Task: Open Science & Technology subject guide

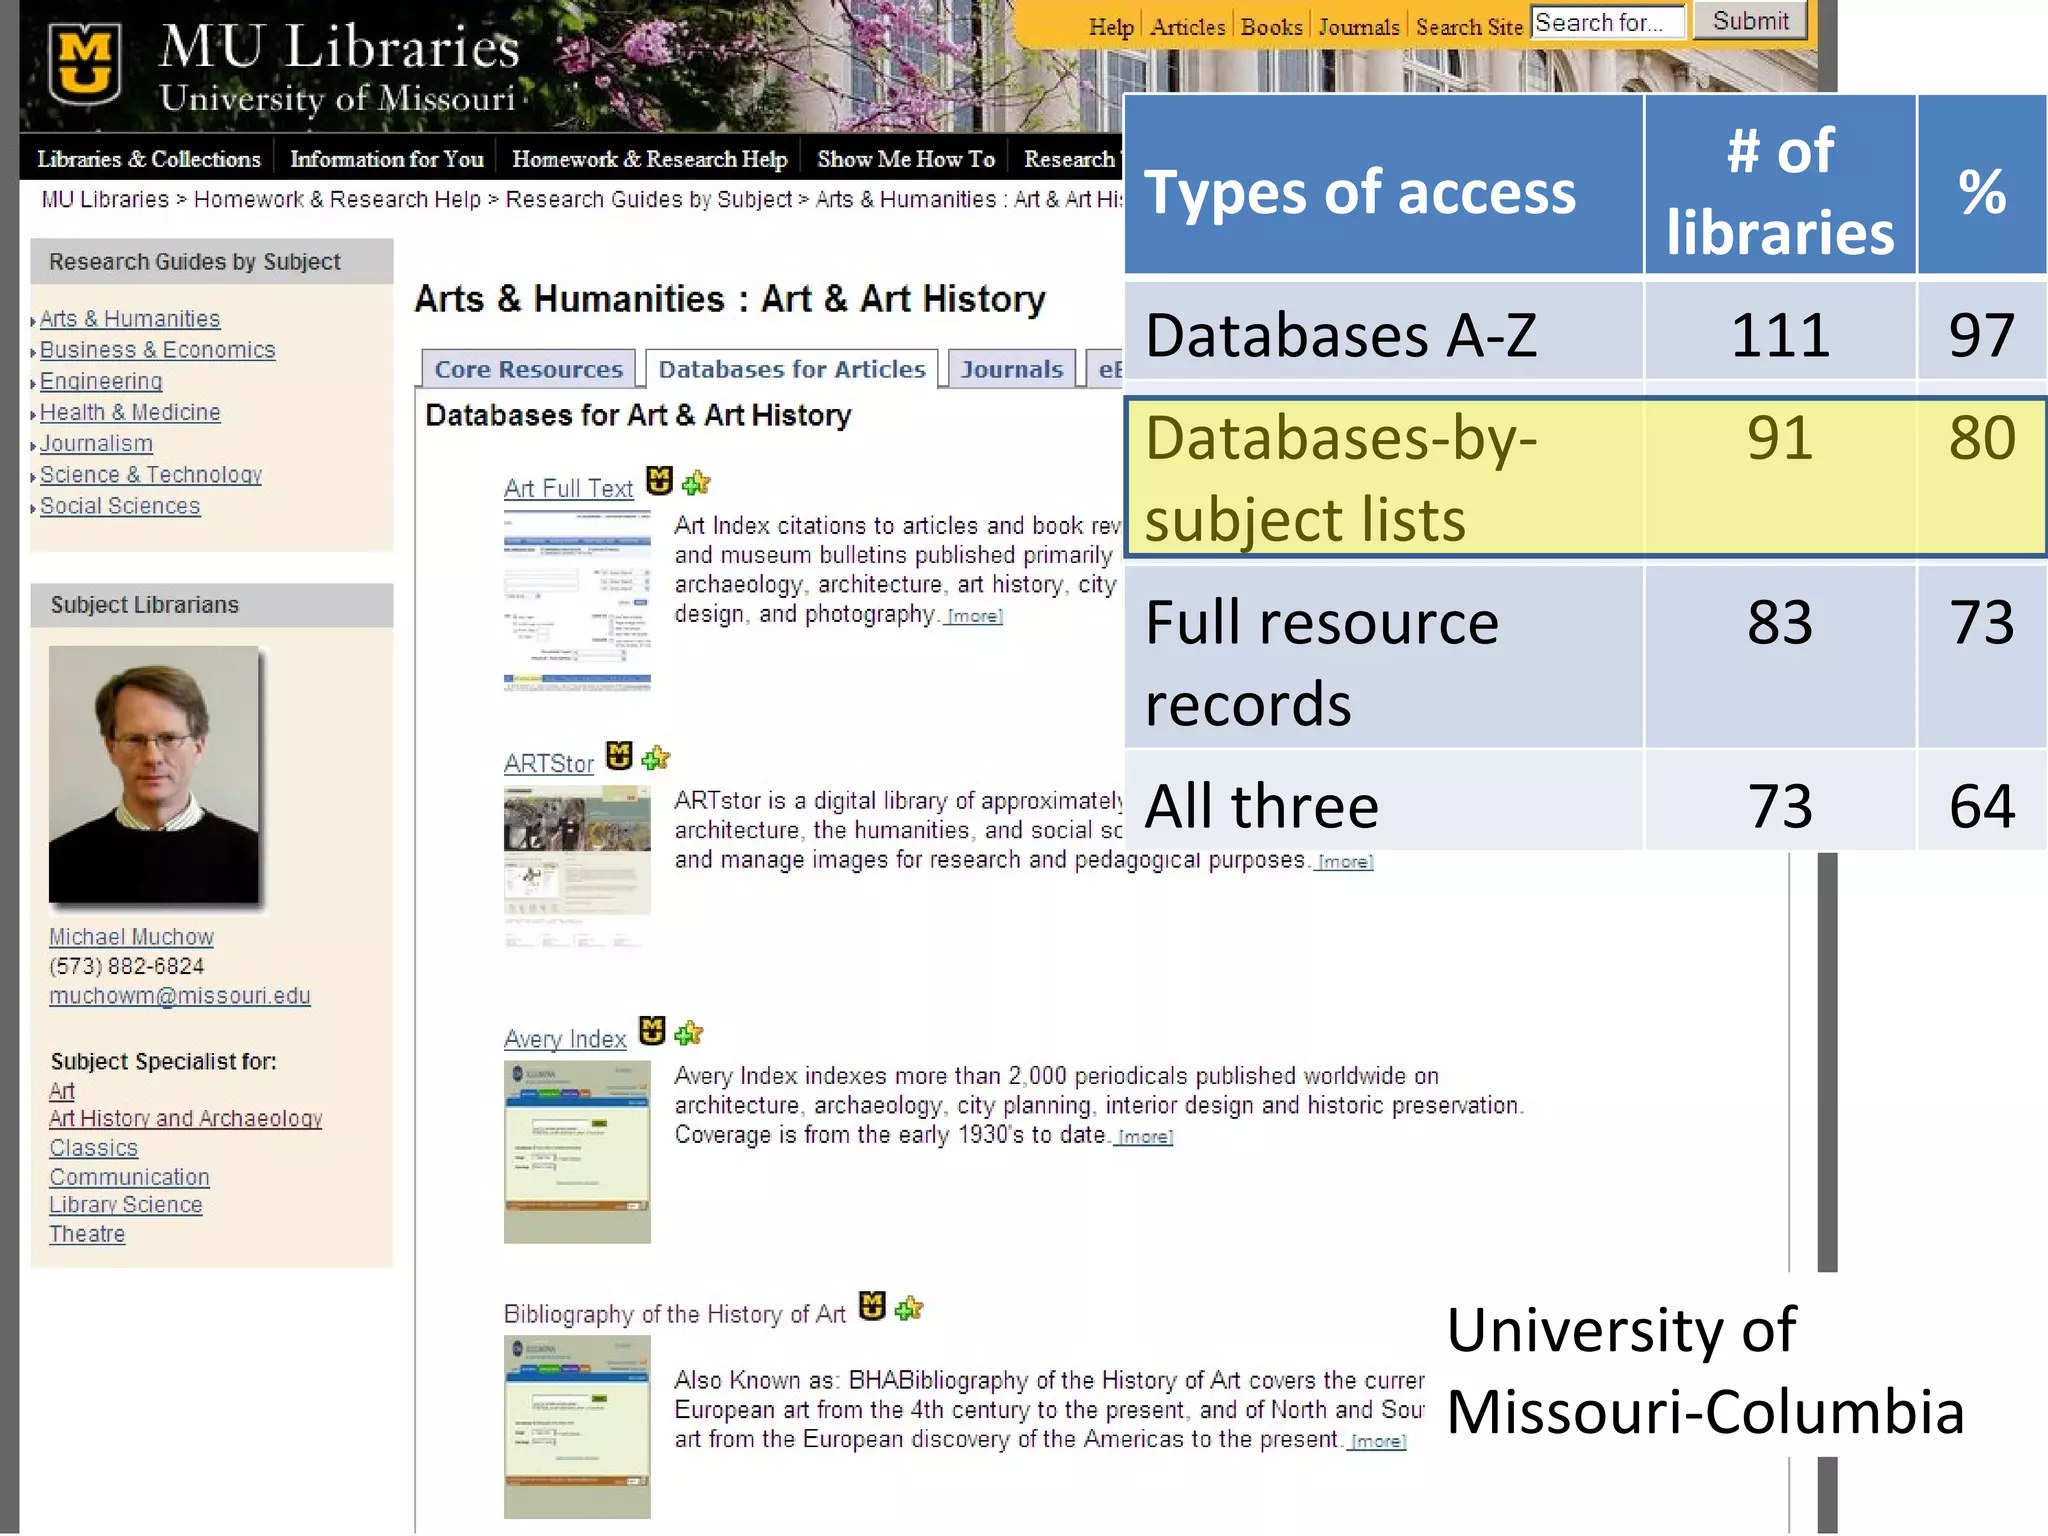Action: point(151,475)
